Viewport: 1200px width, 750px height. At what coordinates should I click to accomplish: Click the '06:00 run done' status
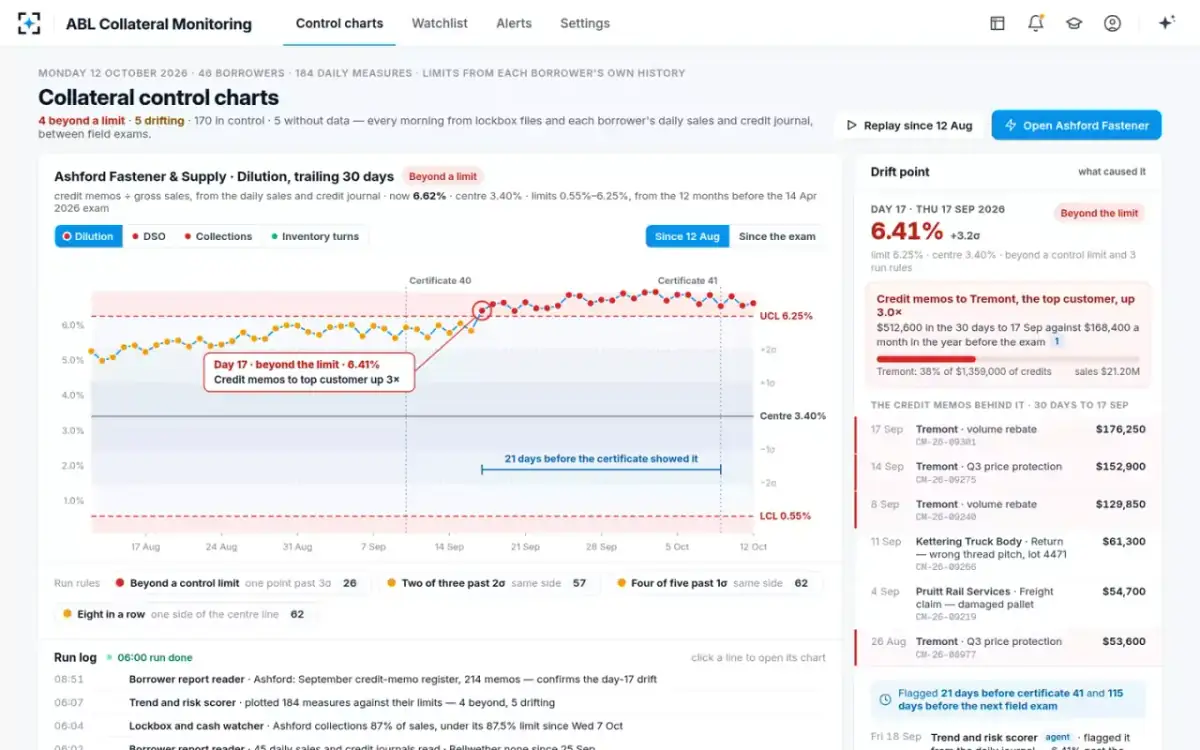tap(150, 657)
